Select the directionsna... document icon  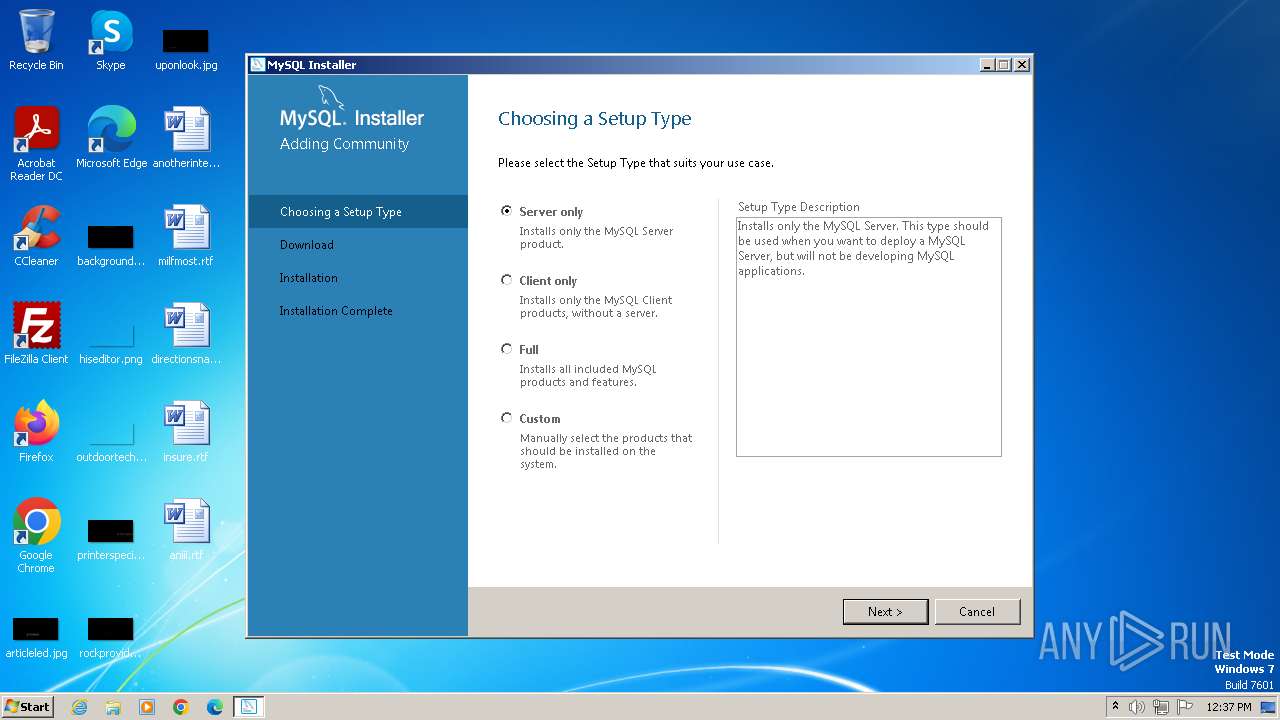point(186,333)
